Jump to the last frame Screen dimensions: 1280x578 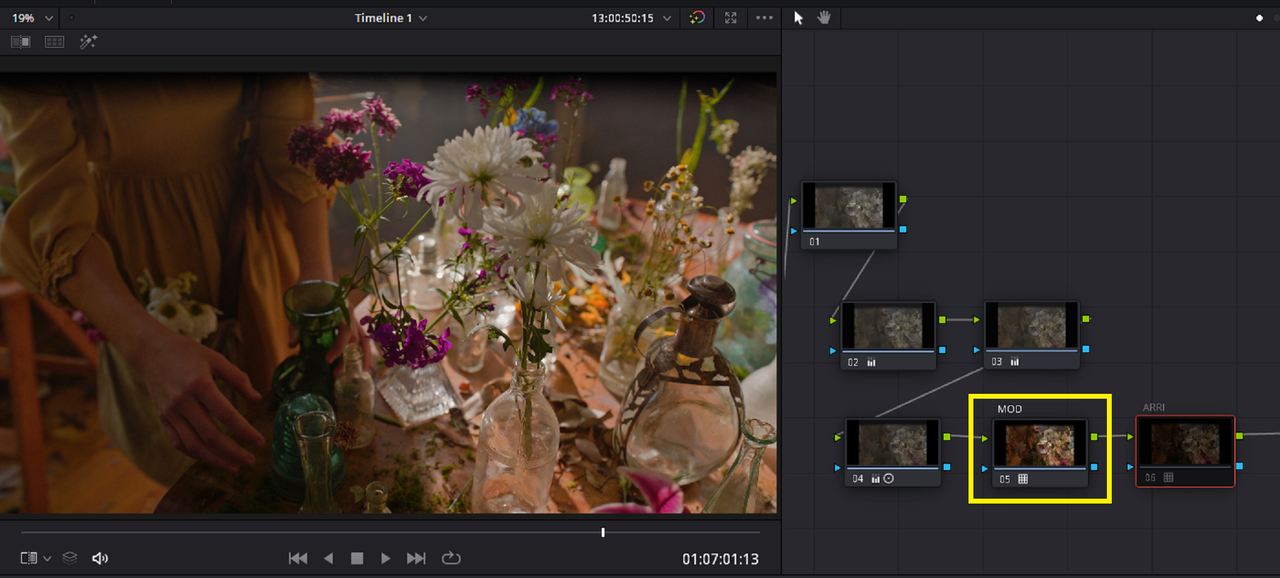417,558
